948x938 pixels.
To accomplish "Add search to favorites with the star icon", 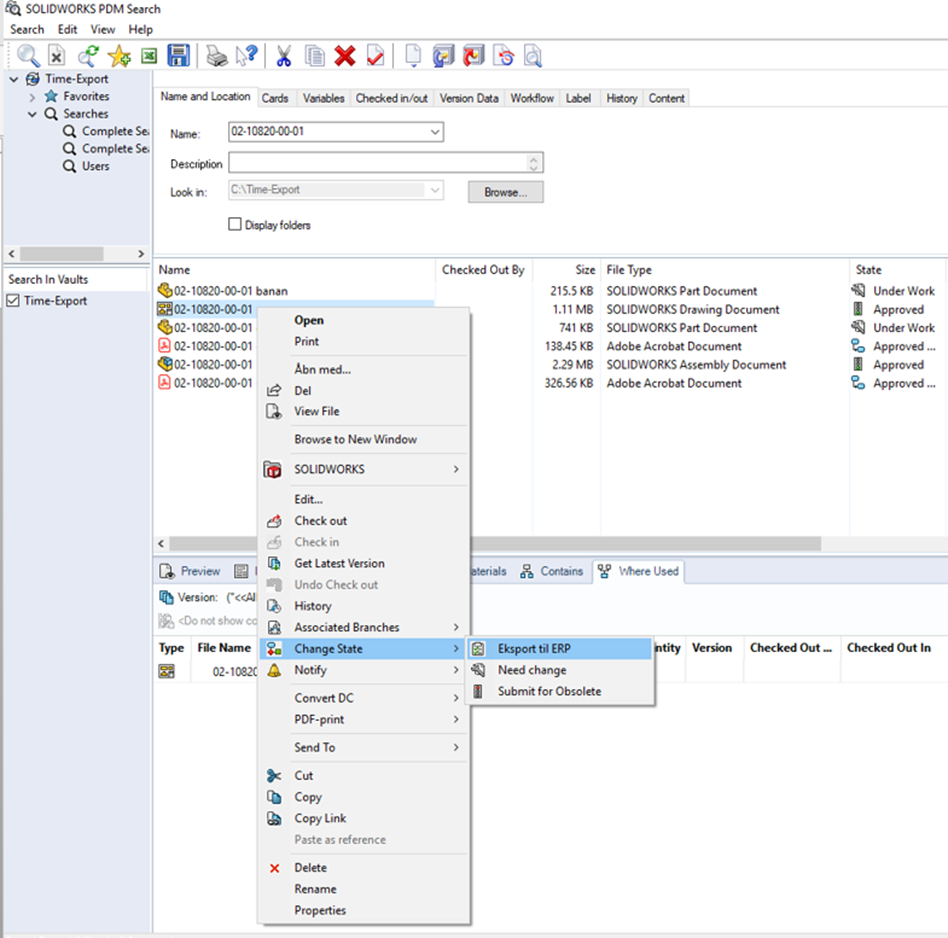I will pos(119,56).
